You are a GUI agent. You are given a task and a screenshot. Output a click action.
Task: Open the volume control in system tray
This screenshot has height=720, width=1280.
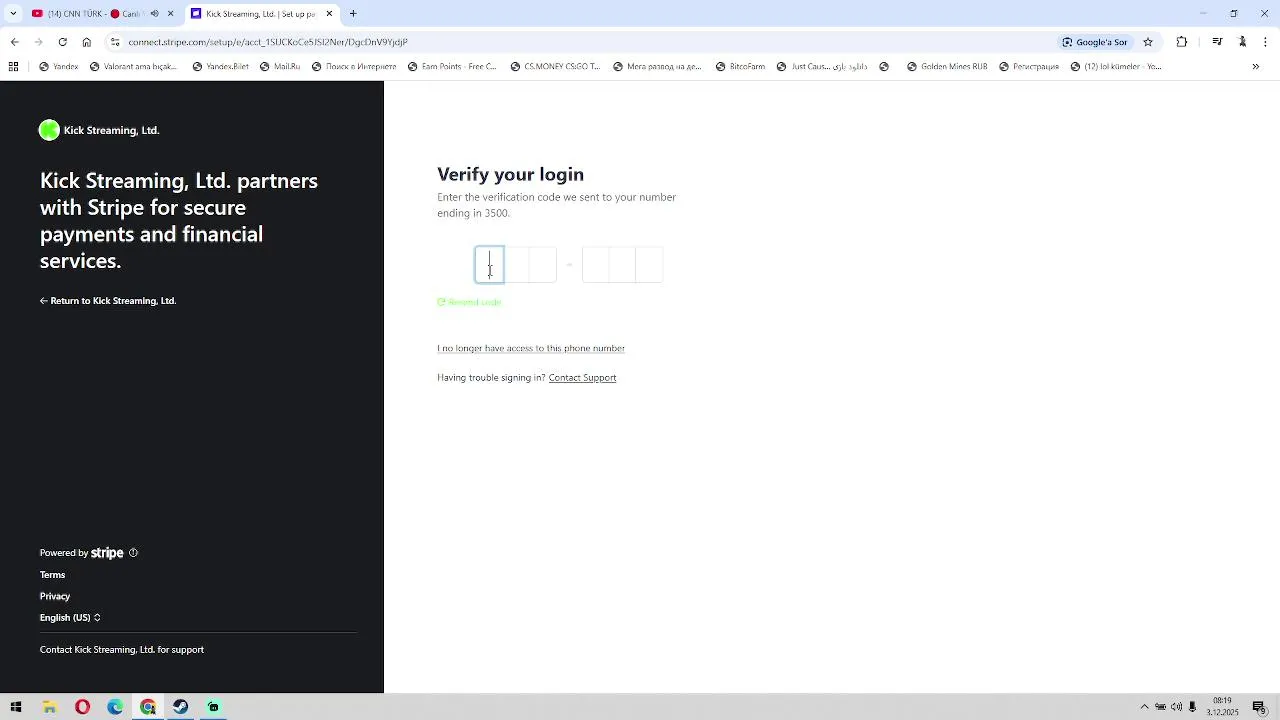(1176, 707)
